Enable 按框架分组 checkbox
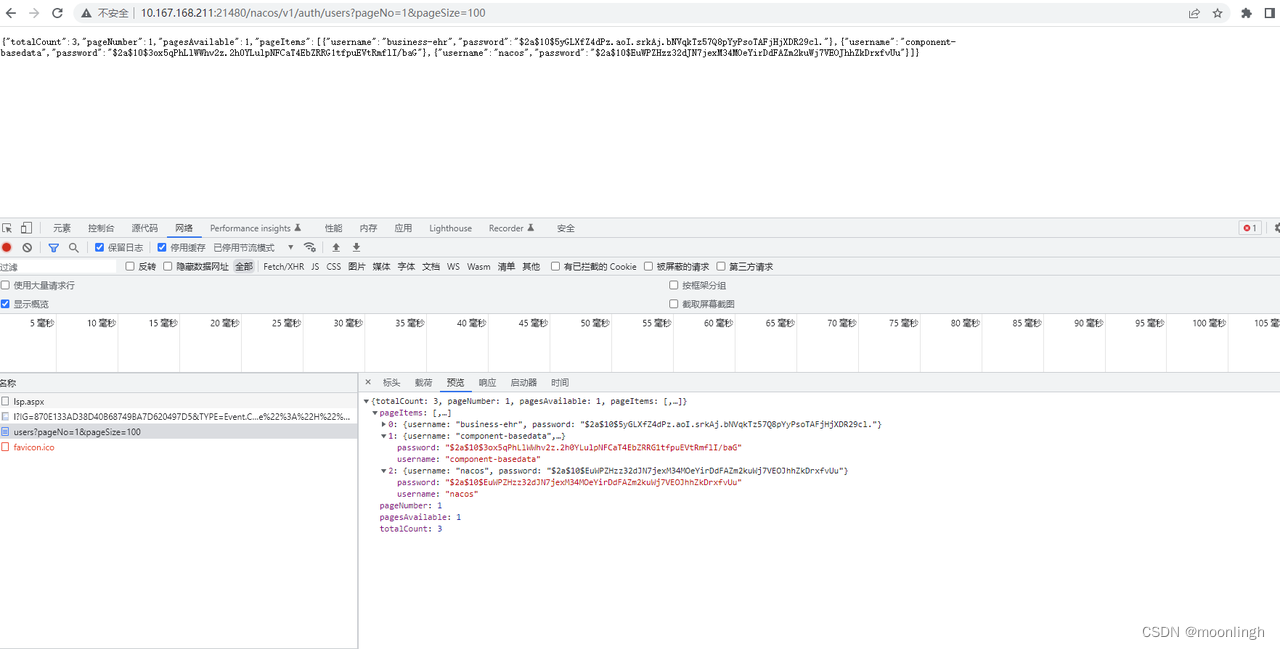The height and width of the screenshot is (649, 1280). (674, 285)
